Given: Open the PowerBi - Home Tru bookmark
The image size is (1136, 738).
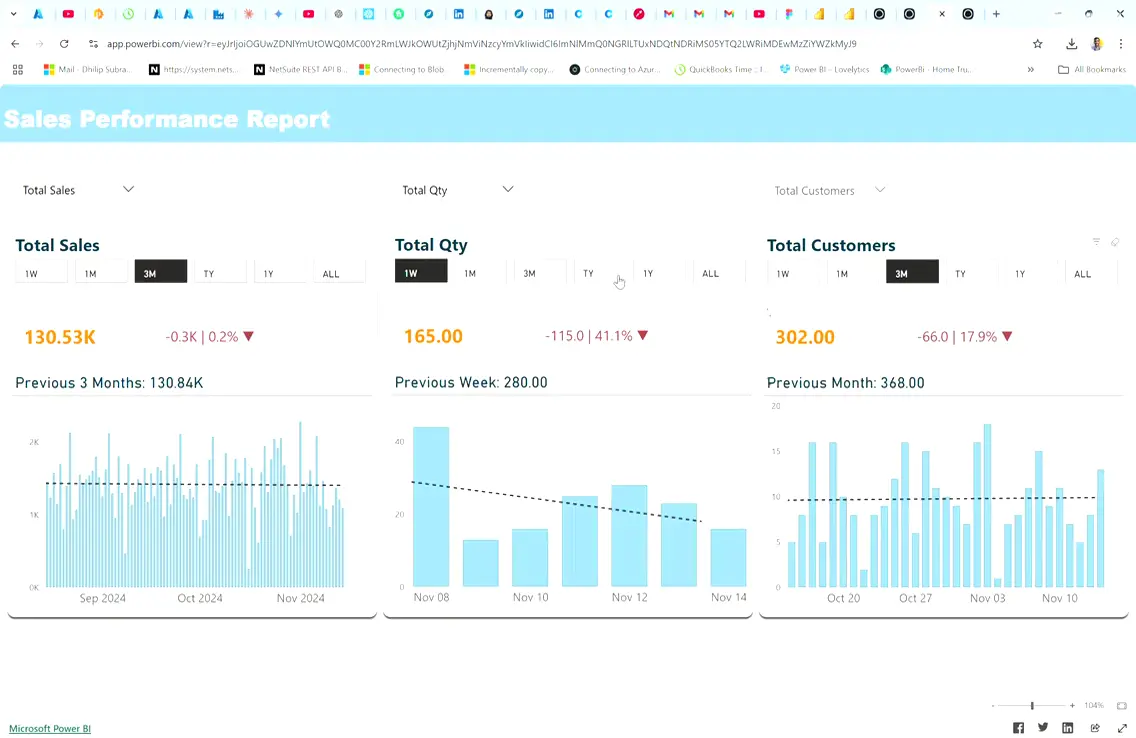Looking at the screenshot, I should click(926, 70).
